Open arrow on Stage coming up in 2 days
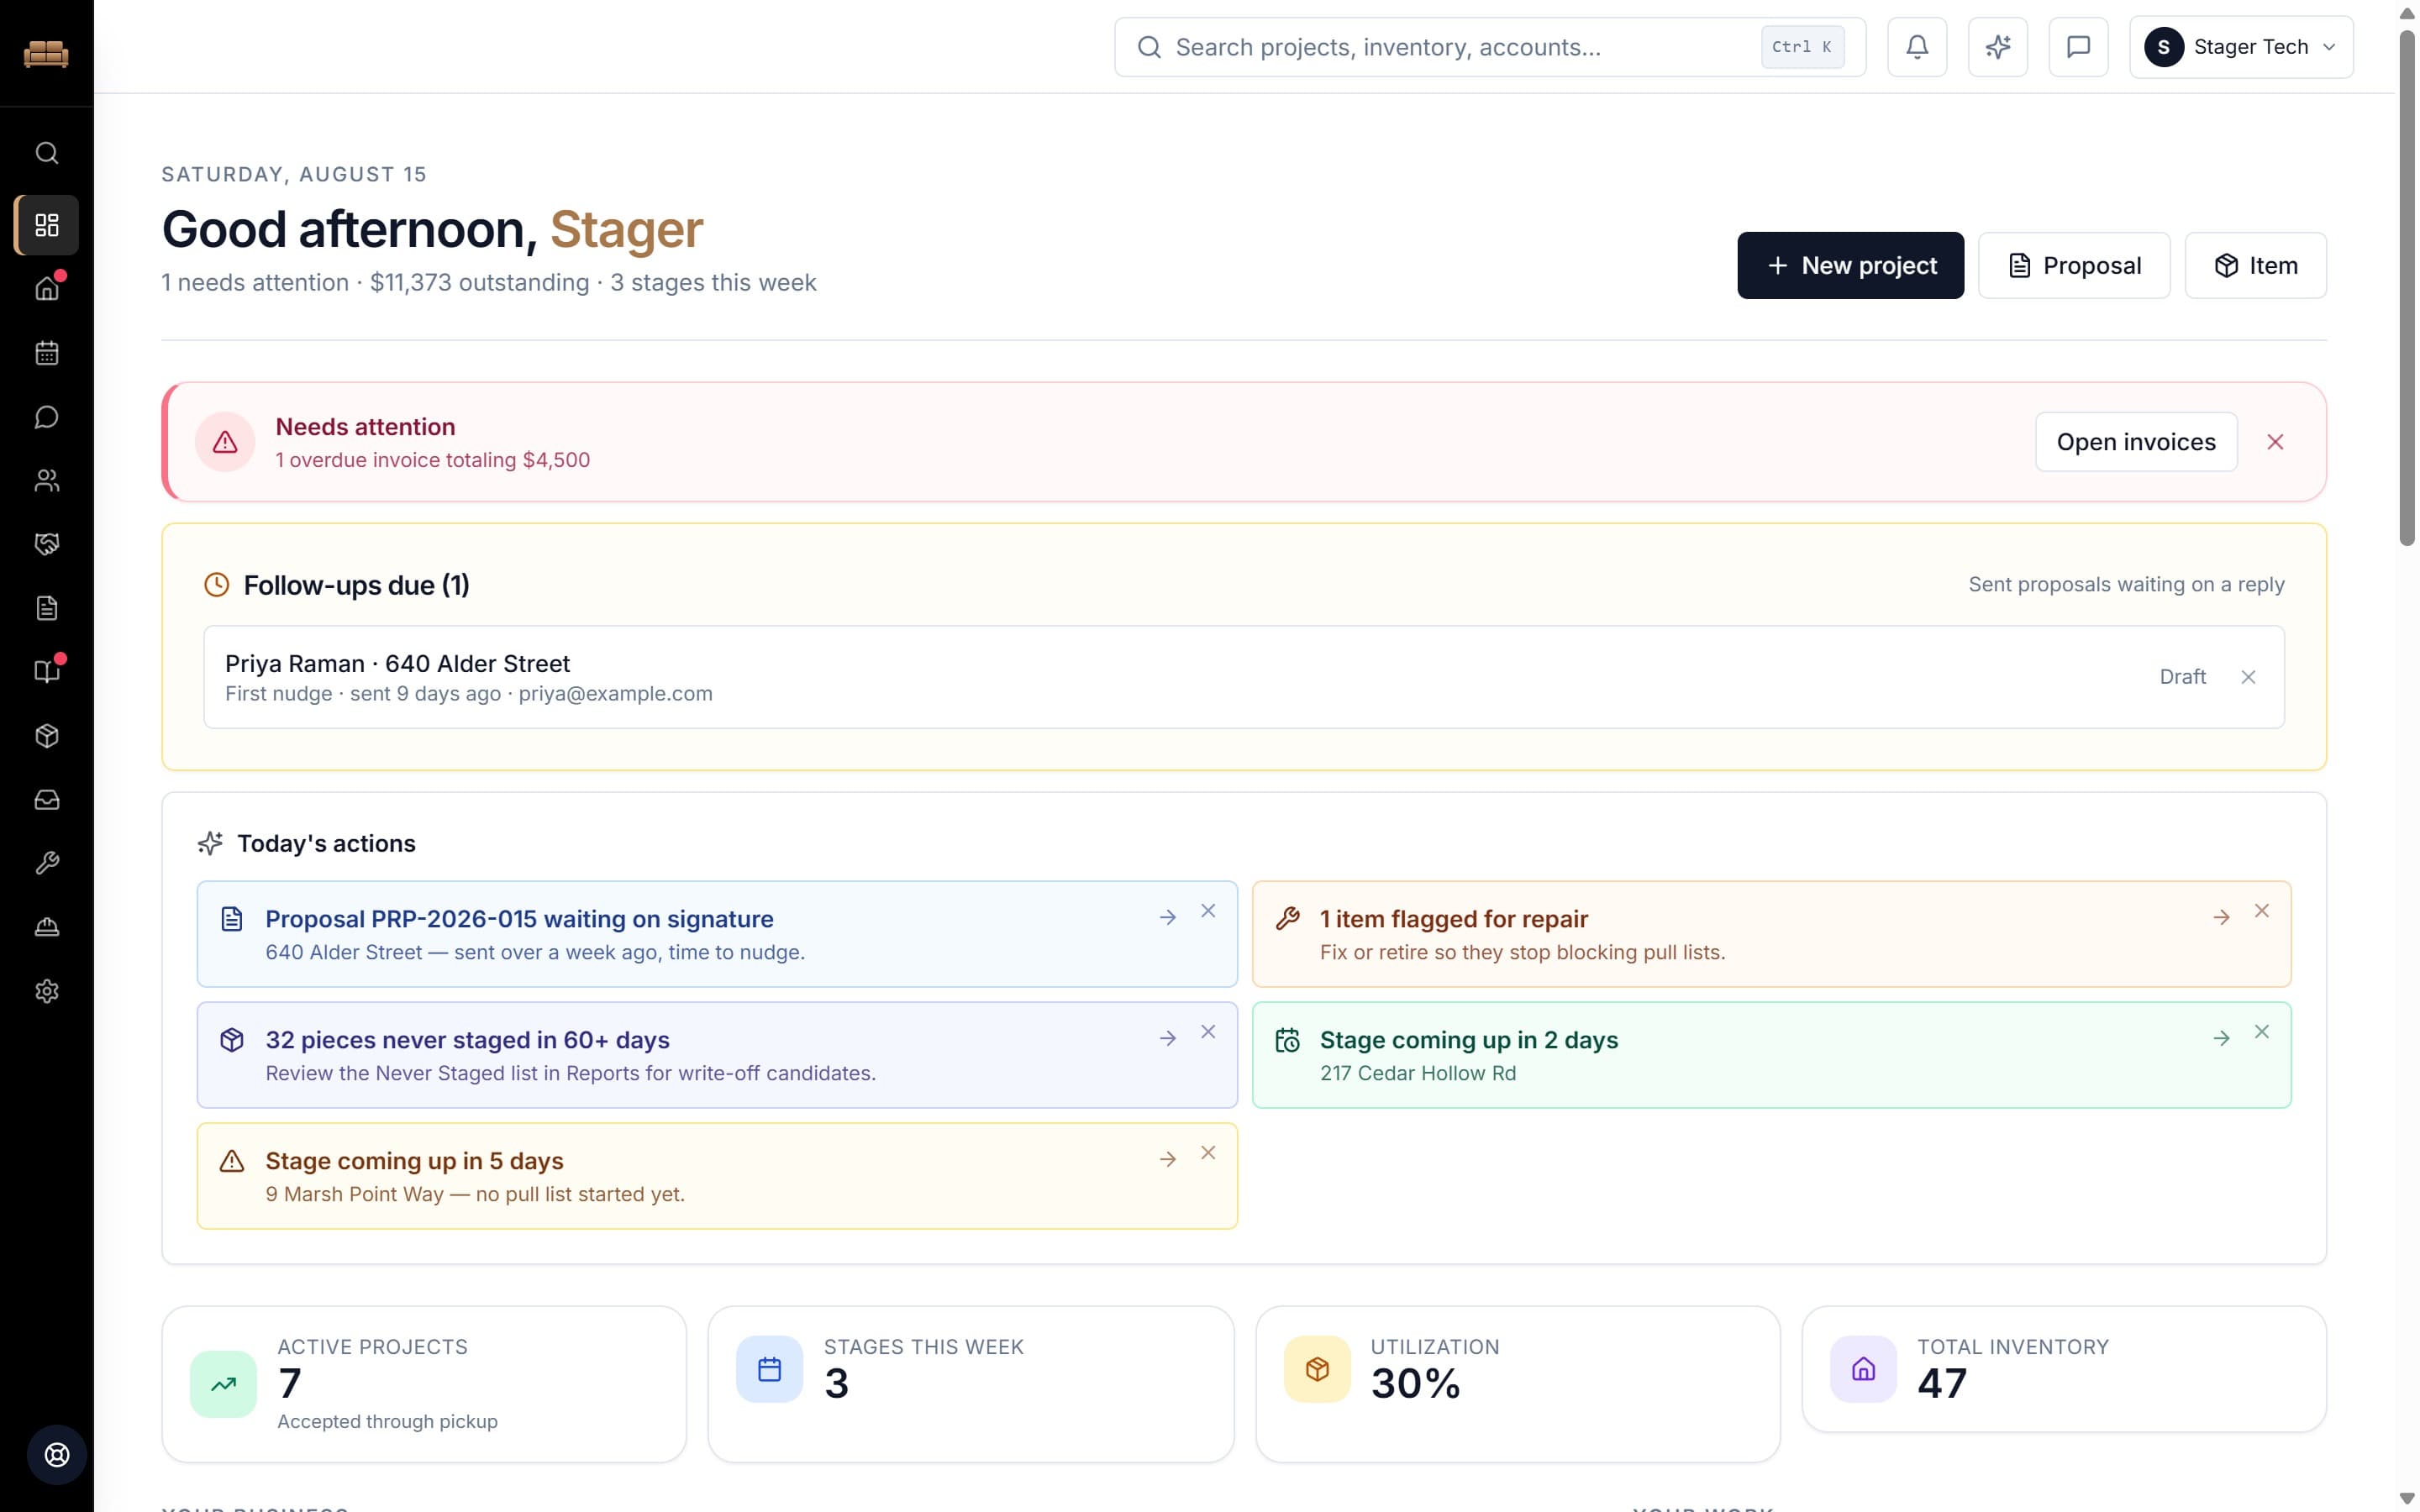Image resolution: width=2420 pixels, height=1512 pixels. tap(2221, 1038)
